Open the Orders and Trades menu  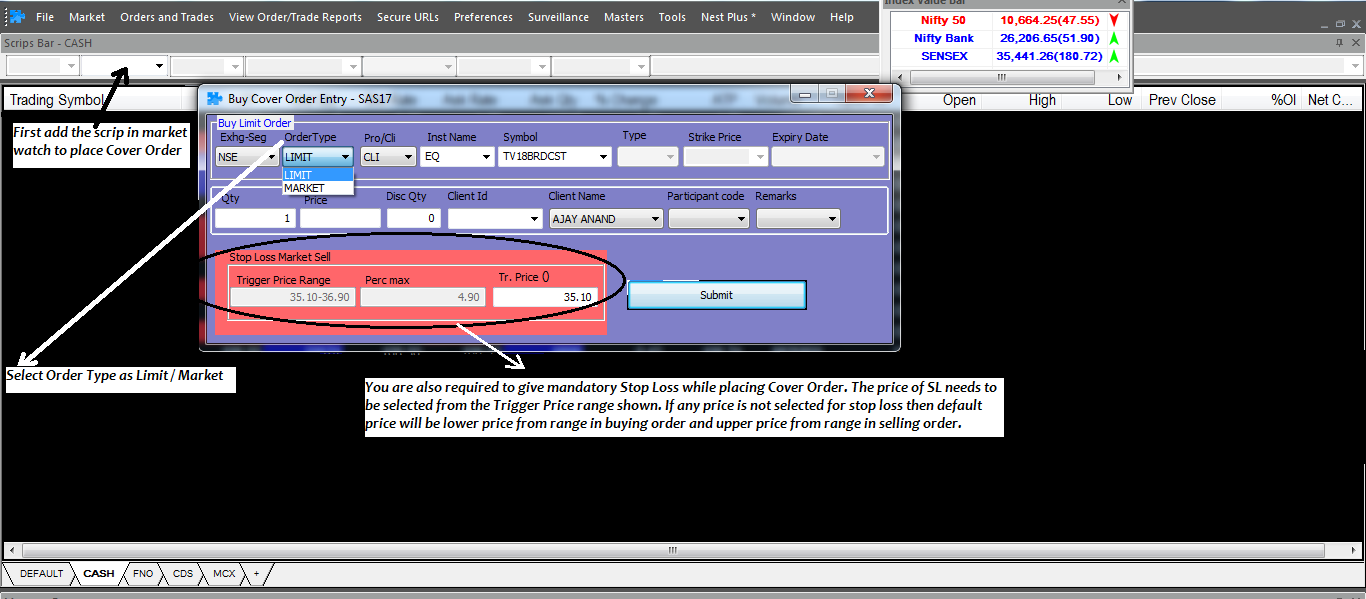pyautogui.click(x=166, y=17)
